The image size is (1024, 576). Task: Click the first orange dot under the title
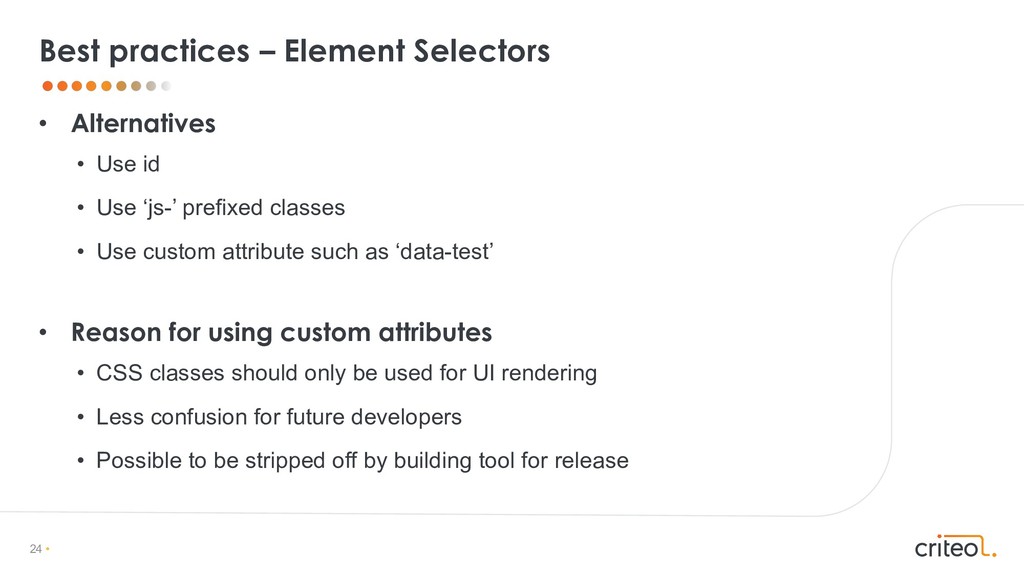pyautogui.click(x=46, y=86)
